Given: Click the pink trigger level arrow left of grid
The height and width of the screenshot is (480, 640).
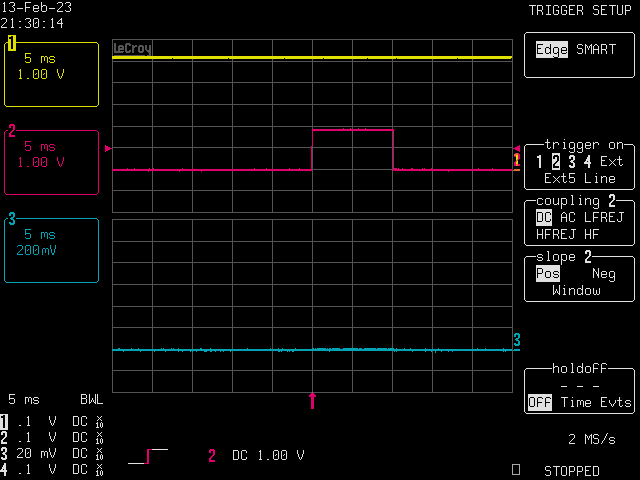Looking at the screenshot, I should point(108,148).
